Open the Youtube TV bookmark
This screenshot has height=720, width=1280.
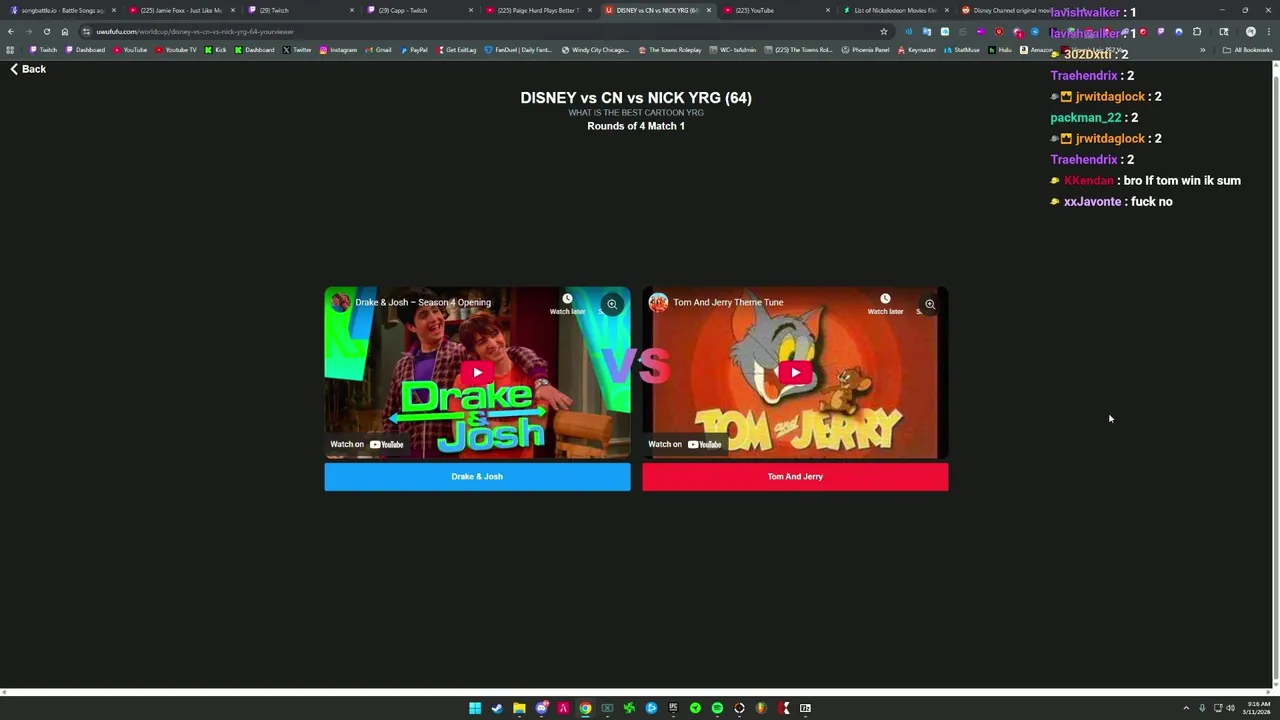click(175, 50)
